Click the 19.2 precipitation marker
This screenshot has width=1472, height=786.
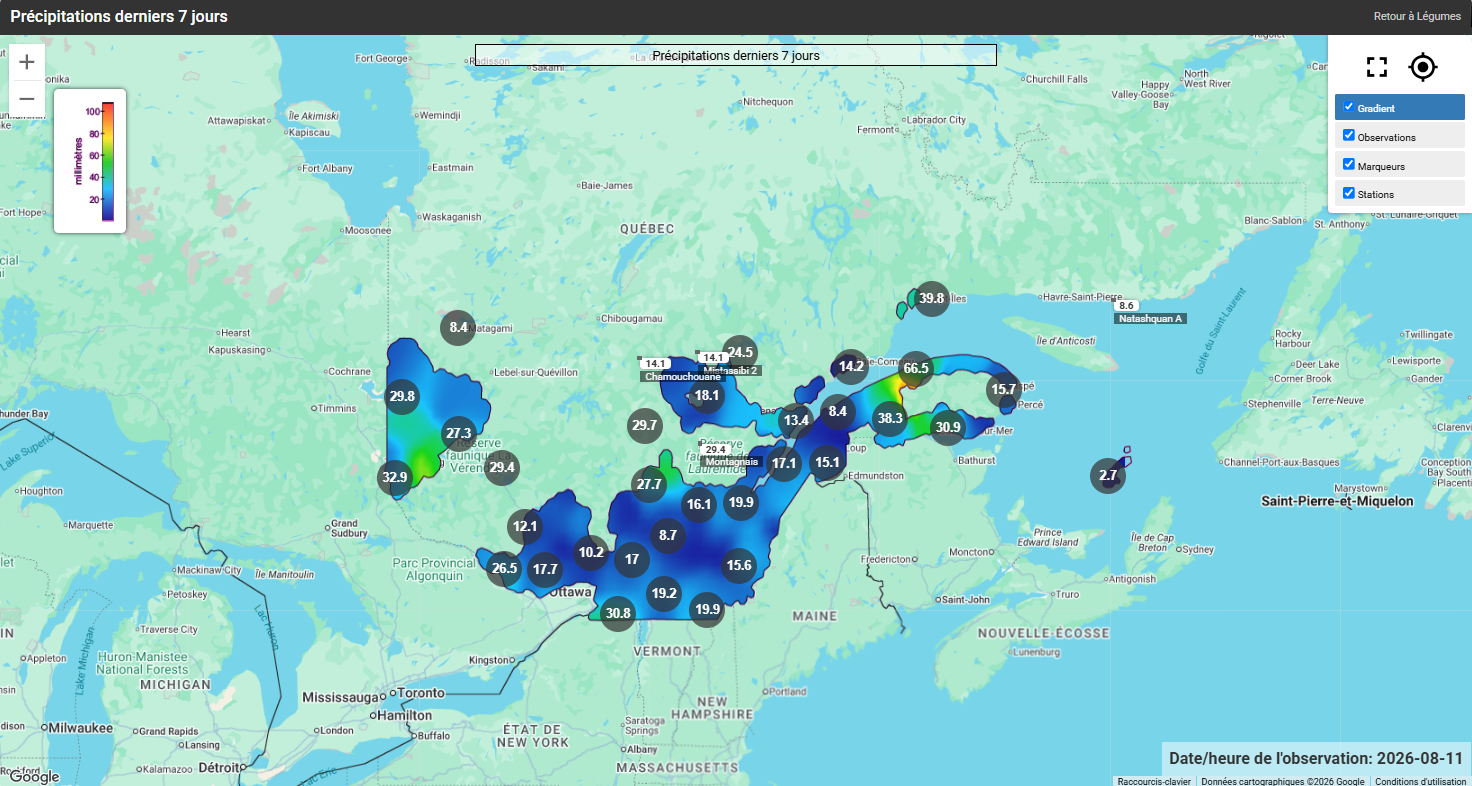(664, 593)
